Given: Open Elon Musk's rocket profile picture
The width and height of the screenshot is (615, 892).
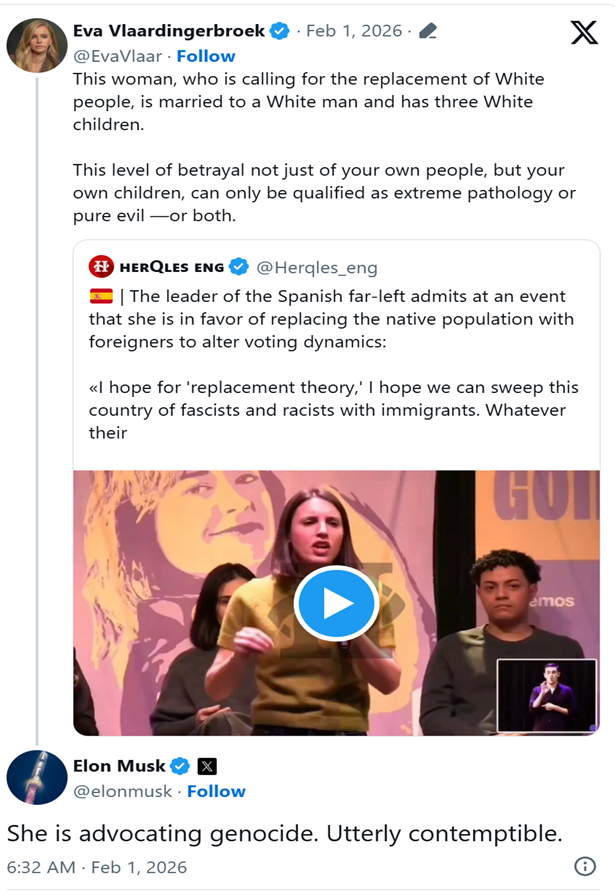Looking at the screenshot, I should tap(37, 777).
